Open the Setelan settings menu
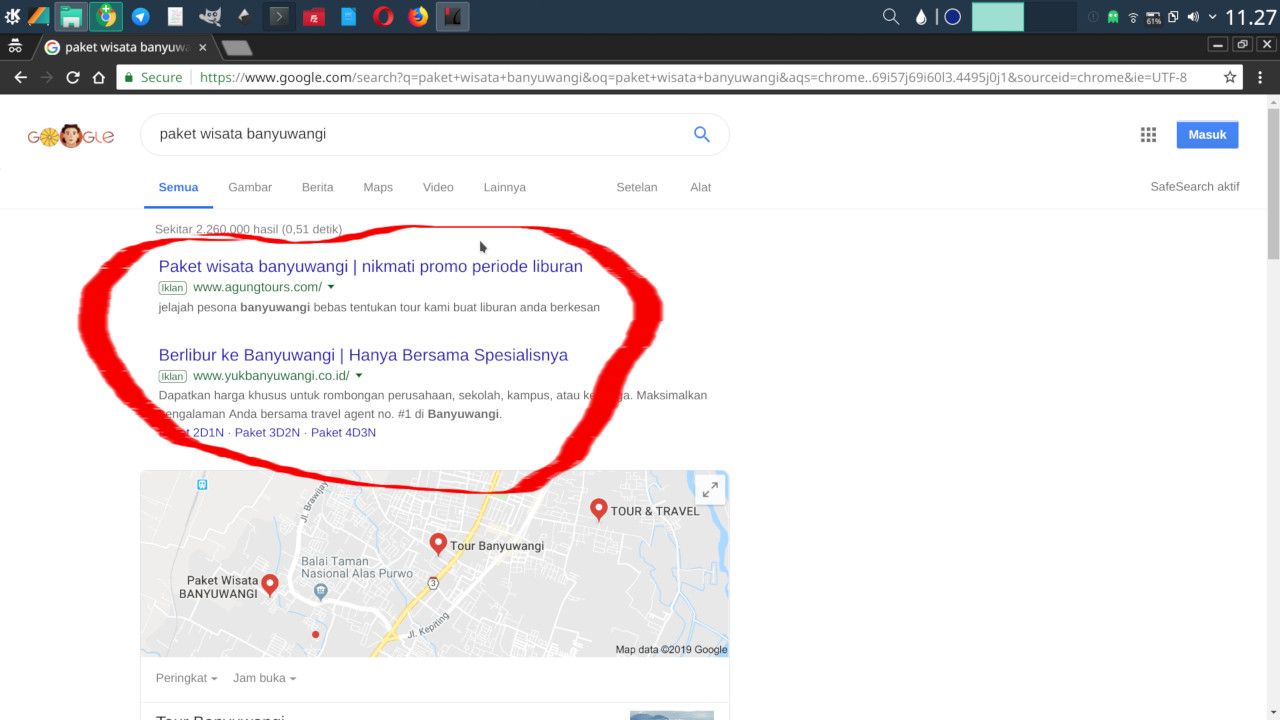 click(637, 187)
